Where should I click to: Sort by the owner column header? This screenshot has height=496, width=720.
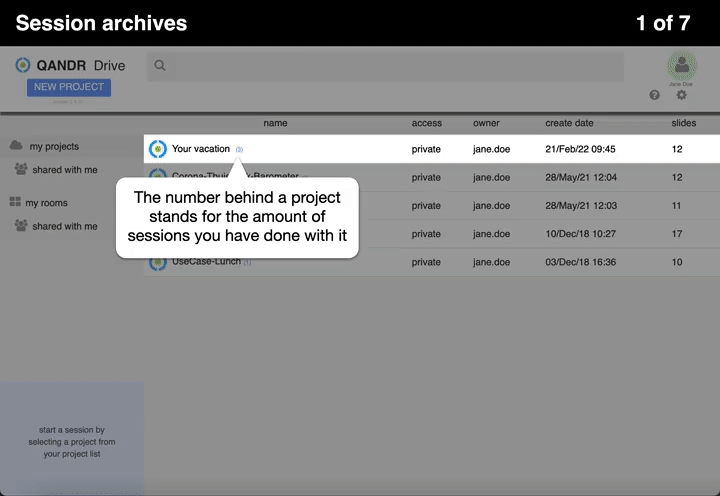[486, 123]
